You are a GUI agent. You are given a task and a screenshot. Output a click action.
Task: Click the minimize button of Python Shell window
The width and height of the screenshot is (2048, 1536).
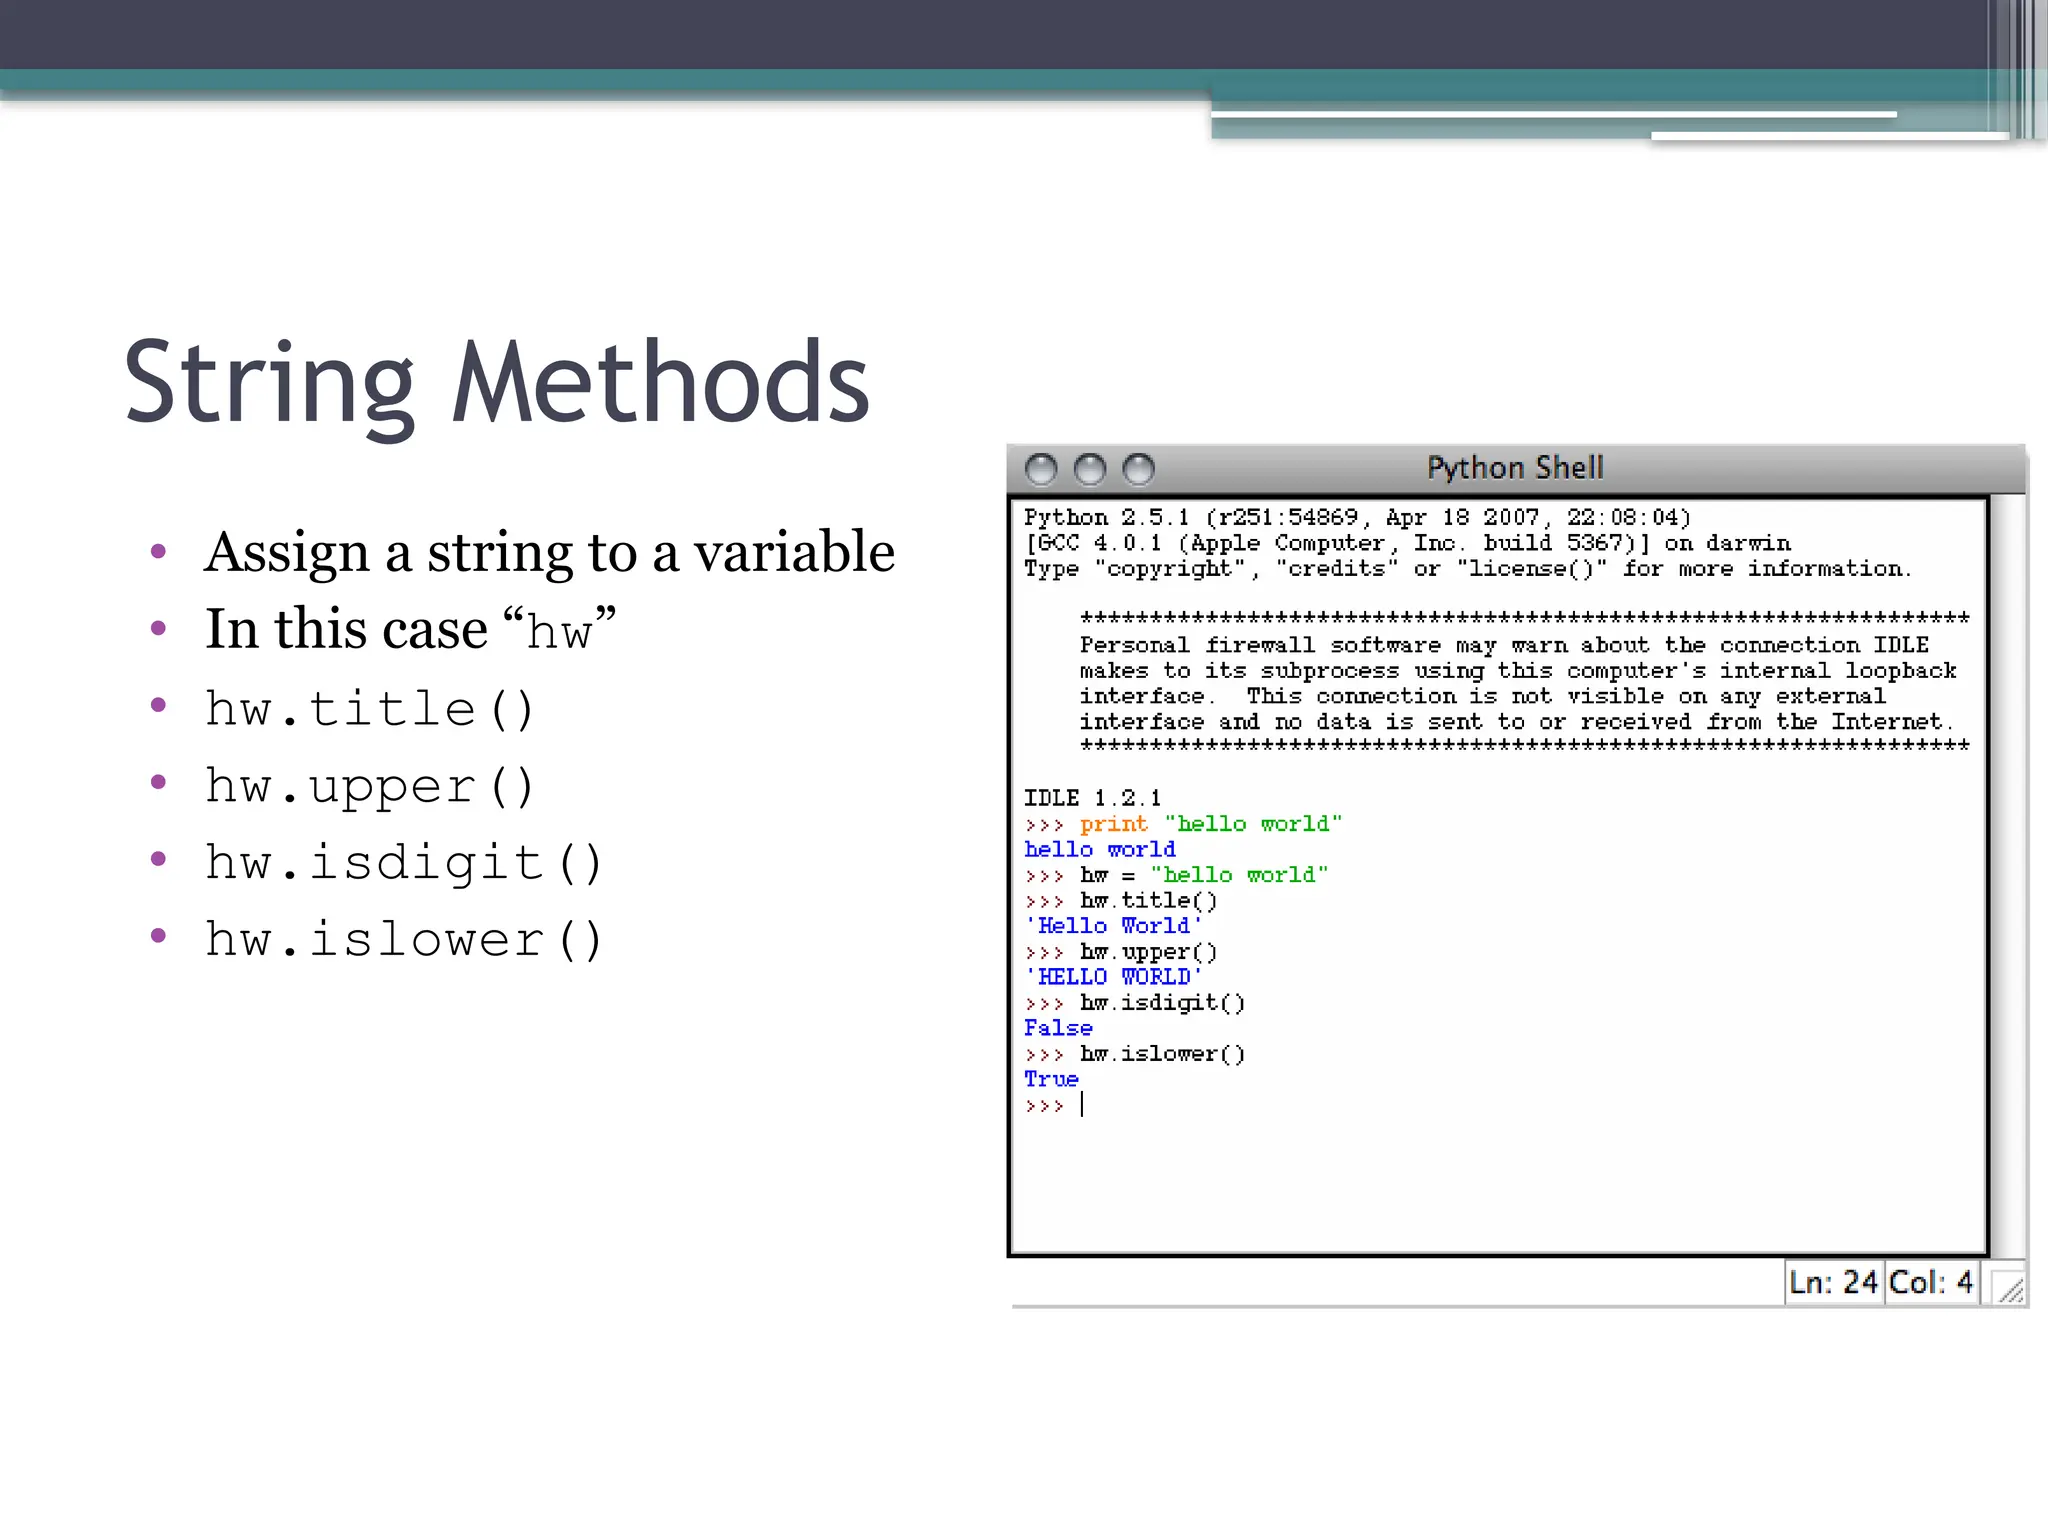pyautogui.click(x=1090, y=469)
